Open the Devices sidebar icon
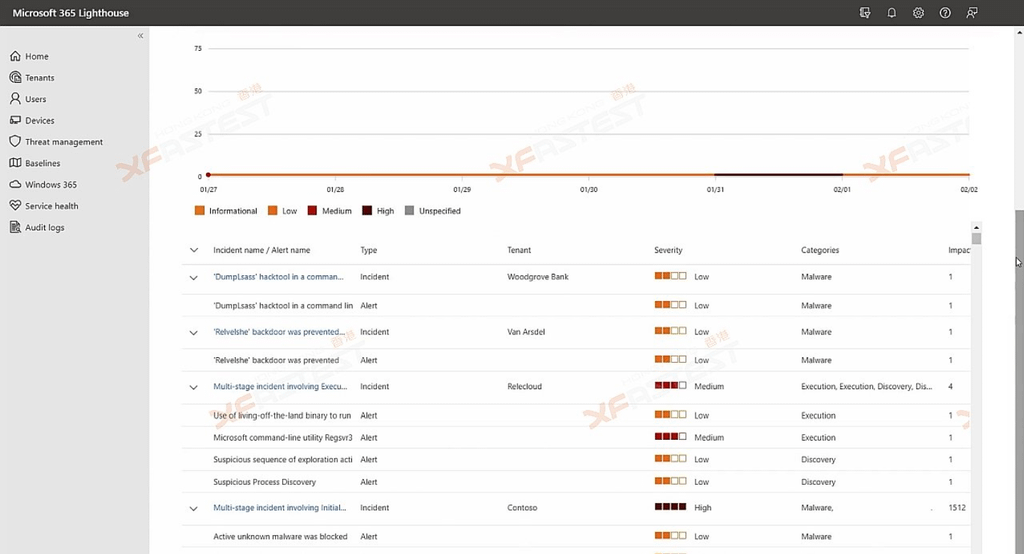1024x554 pixels. click(x=15, y=120)
